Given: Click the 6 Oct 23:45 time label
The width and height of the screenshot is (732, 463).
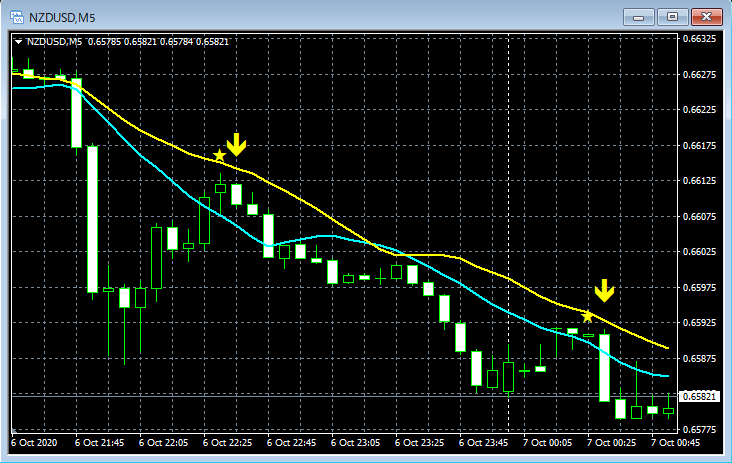Looking at the screenshot, I should click(x=484, y=442).
